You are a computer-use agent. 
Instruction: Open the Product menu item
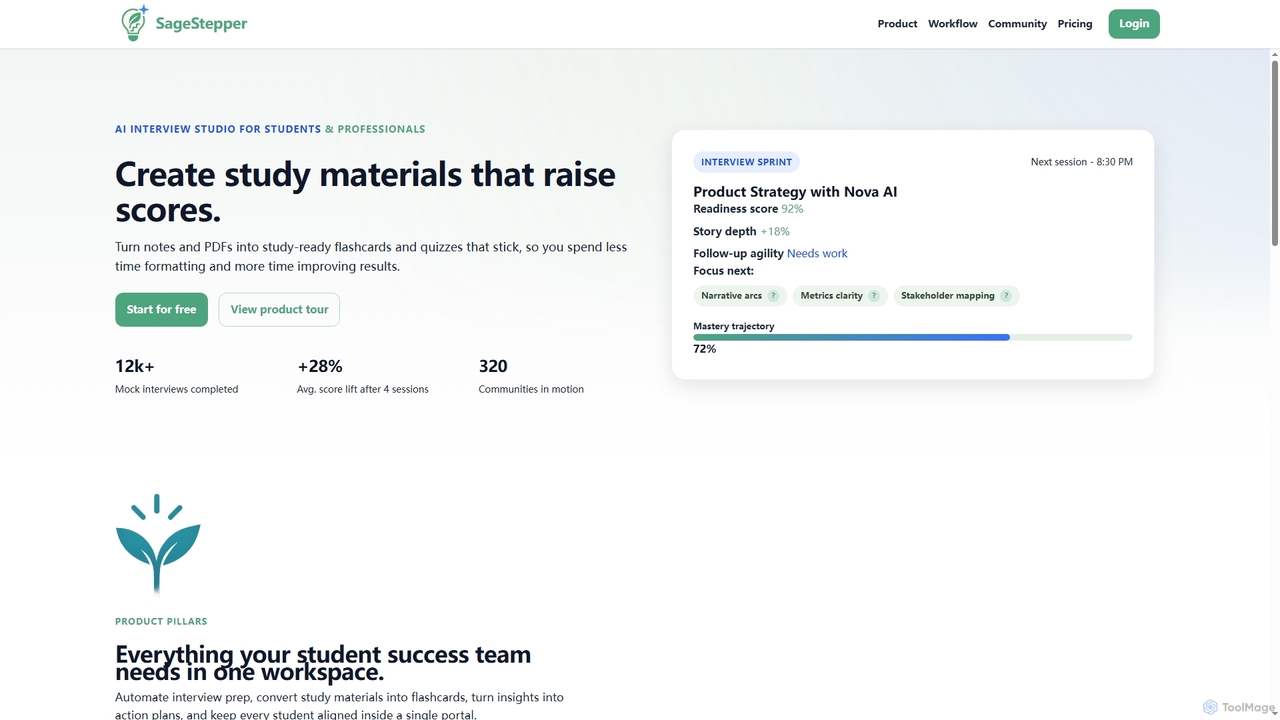(897, 24)
